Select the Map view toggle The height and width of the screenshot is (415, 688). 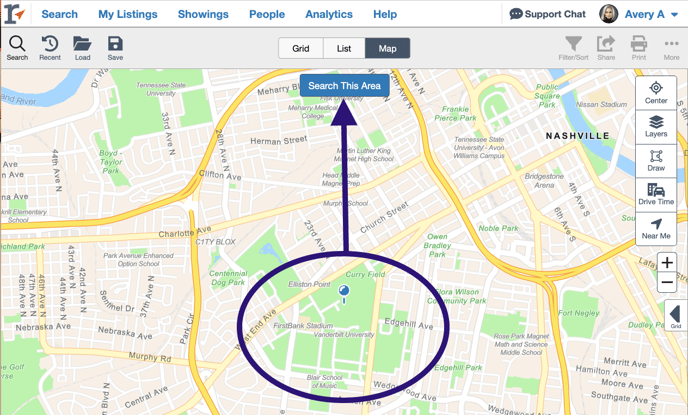pyautogui.click(x=387, y=48)
